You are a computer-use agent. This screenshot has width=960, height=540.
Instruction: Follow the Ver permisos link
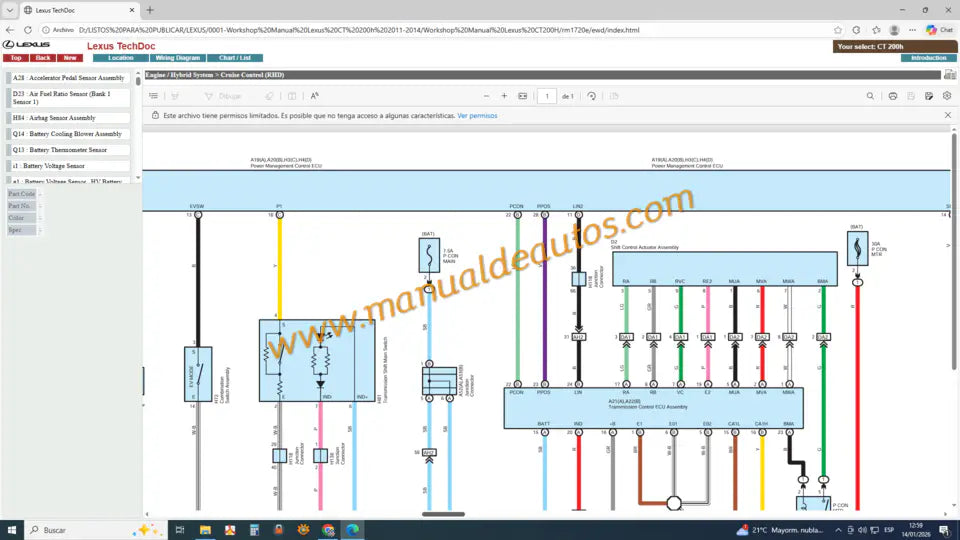click(x=477, y=116)
